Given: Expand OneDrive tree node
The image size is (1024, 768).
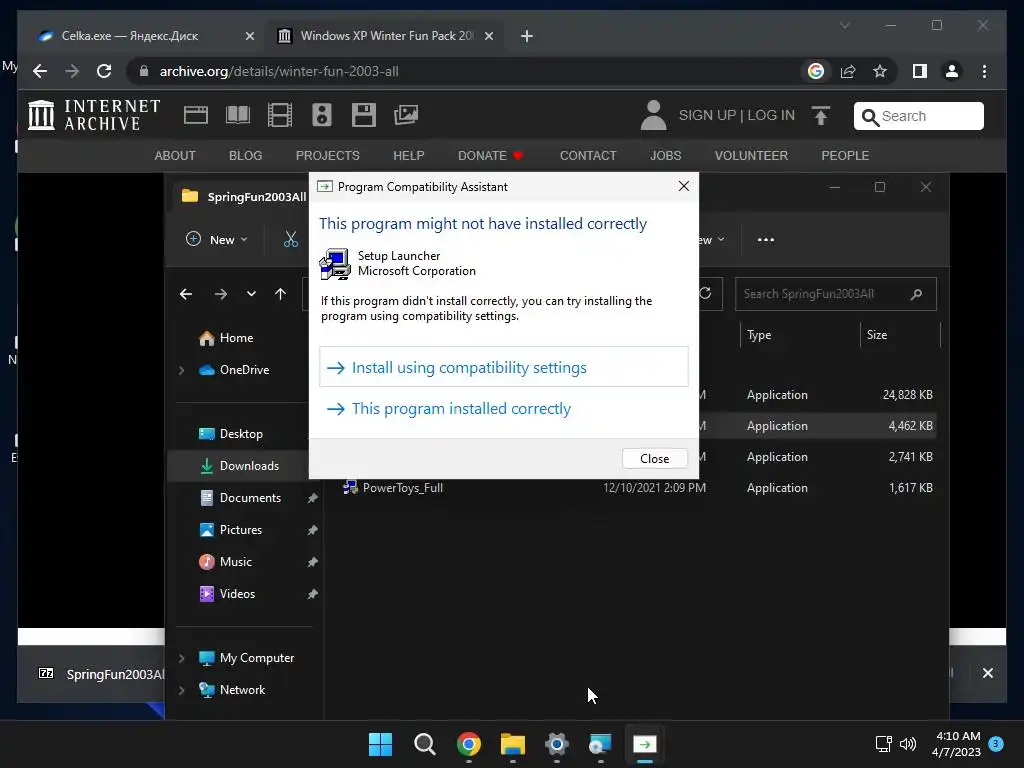Looking at the screenshot, I should click(182, 370).
